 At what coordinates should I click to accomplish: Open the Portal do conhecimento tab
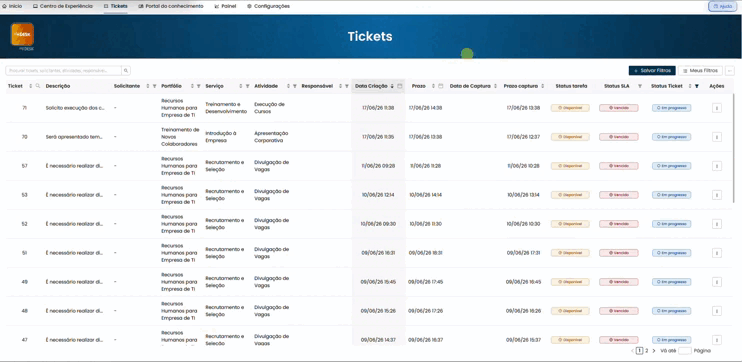coord(171,6)
